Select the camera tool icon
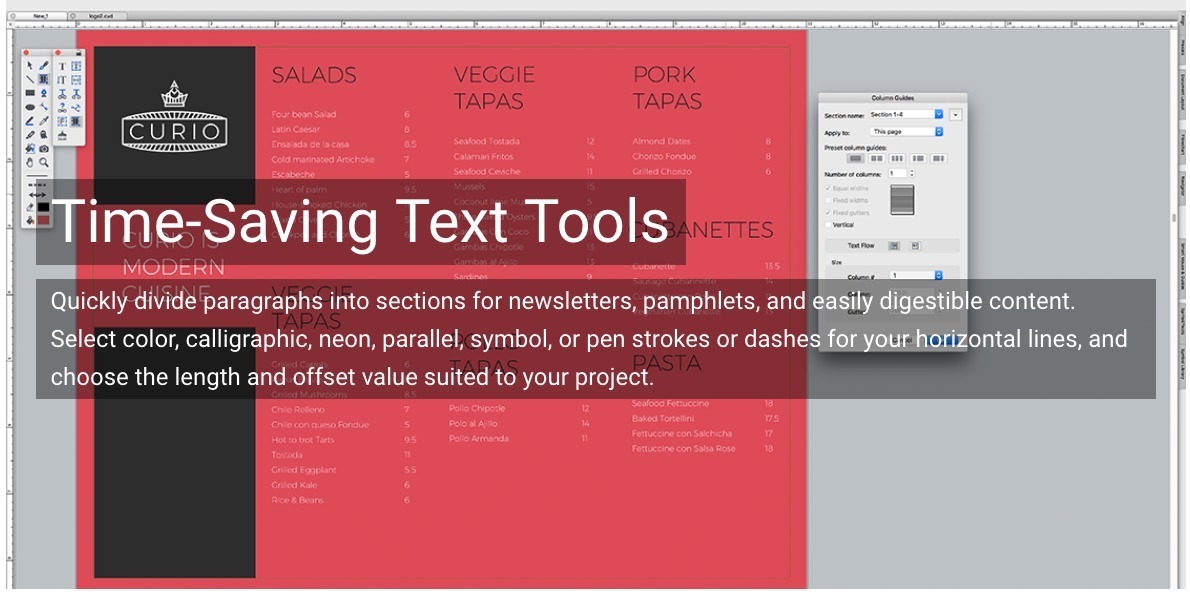1190x594 pixels. pos(44,148)
